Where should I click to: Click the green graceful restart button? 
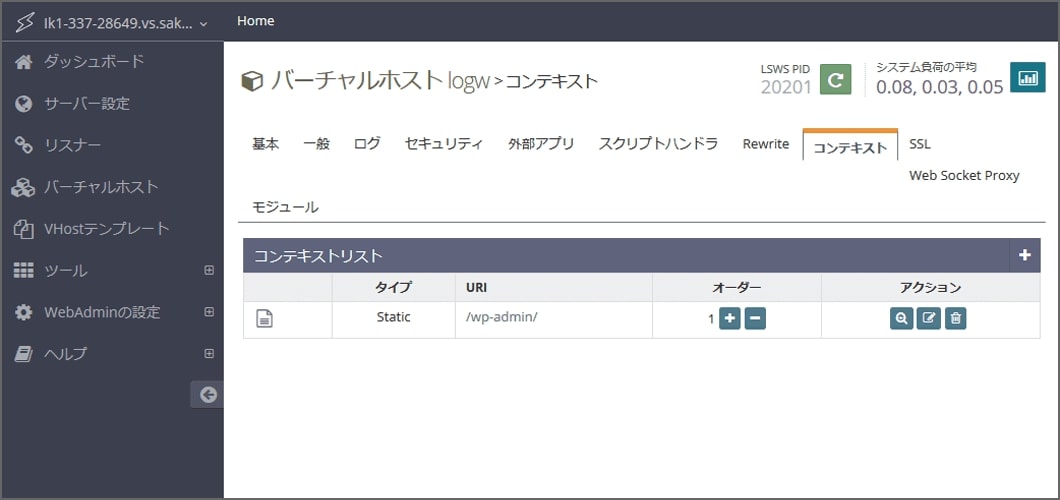[836, 80]
